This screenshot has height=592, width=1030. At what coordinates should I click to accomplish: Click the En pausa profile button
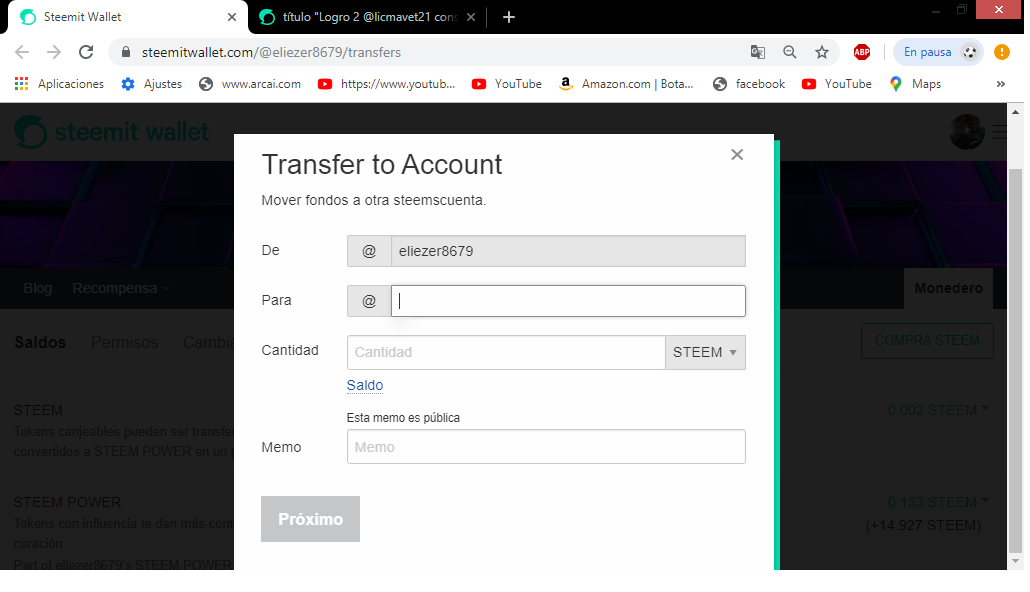(938, 52)
